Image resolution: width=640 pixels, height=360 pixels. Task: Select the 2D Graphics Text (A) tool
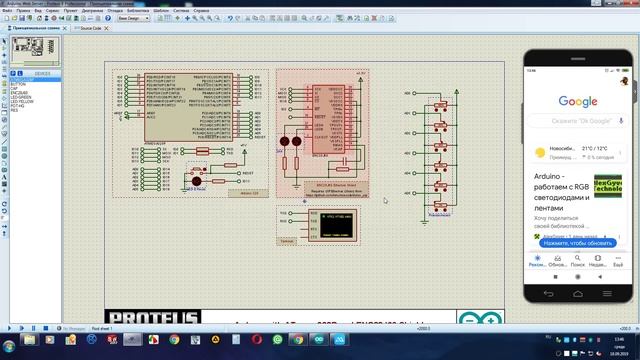point(4,177)
